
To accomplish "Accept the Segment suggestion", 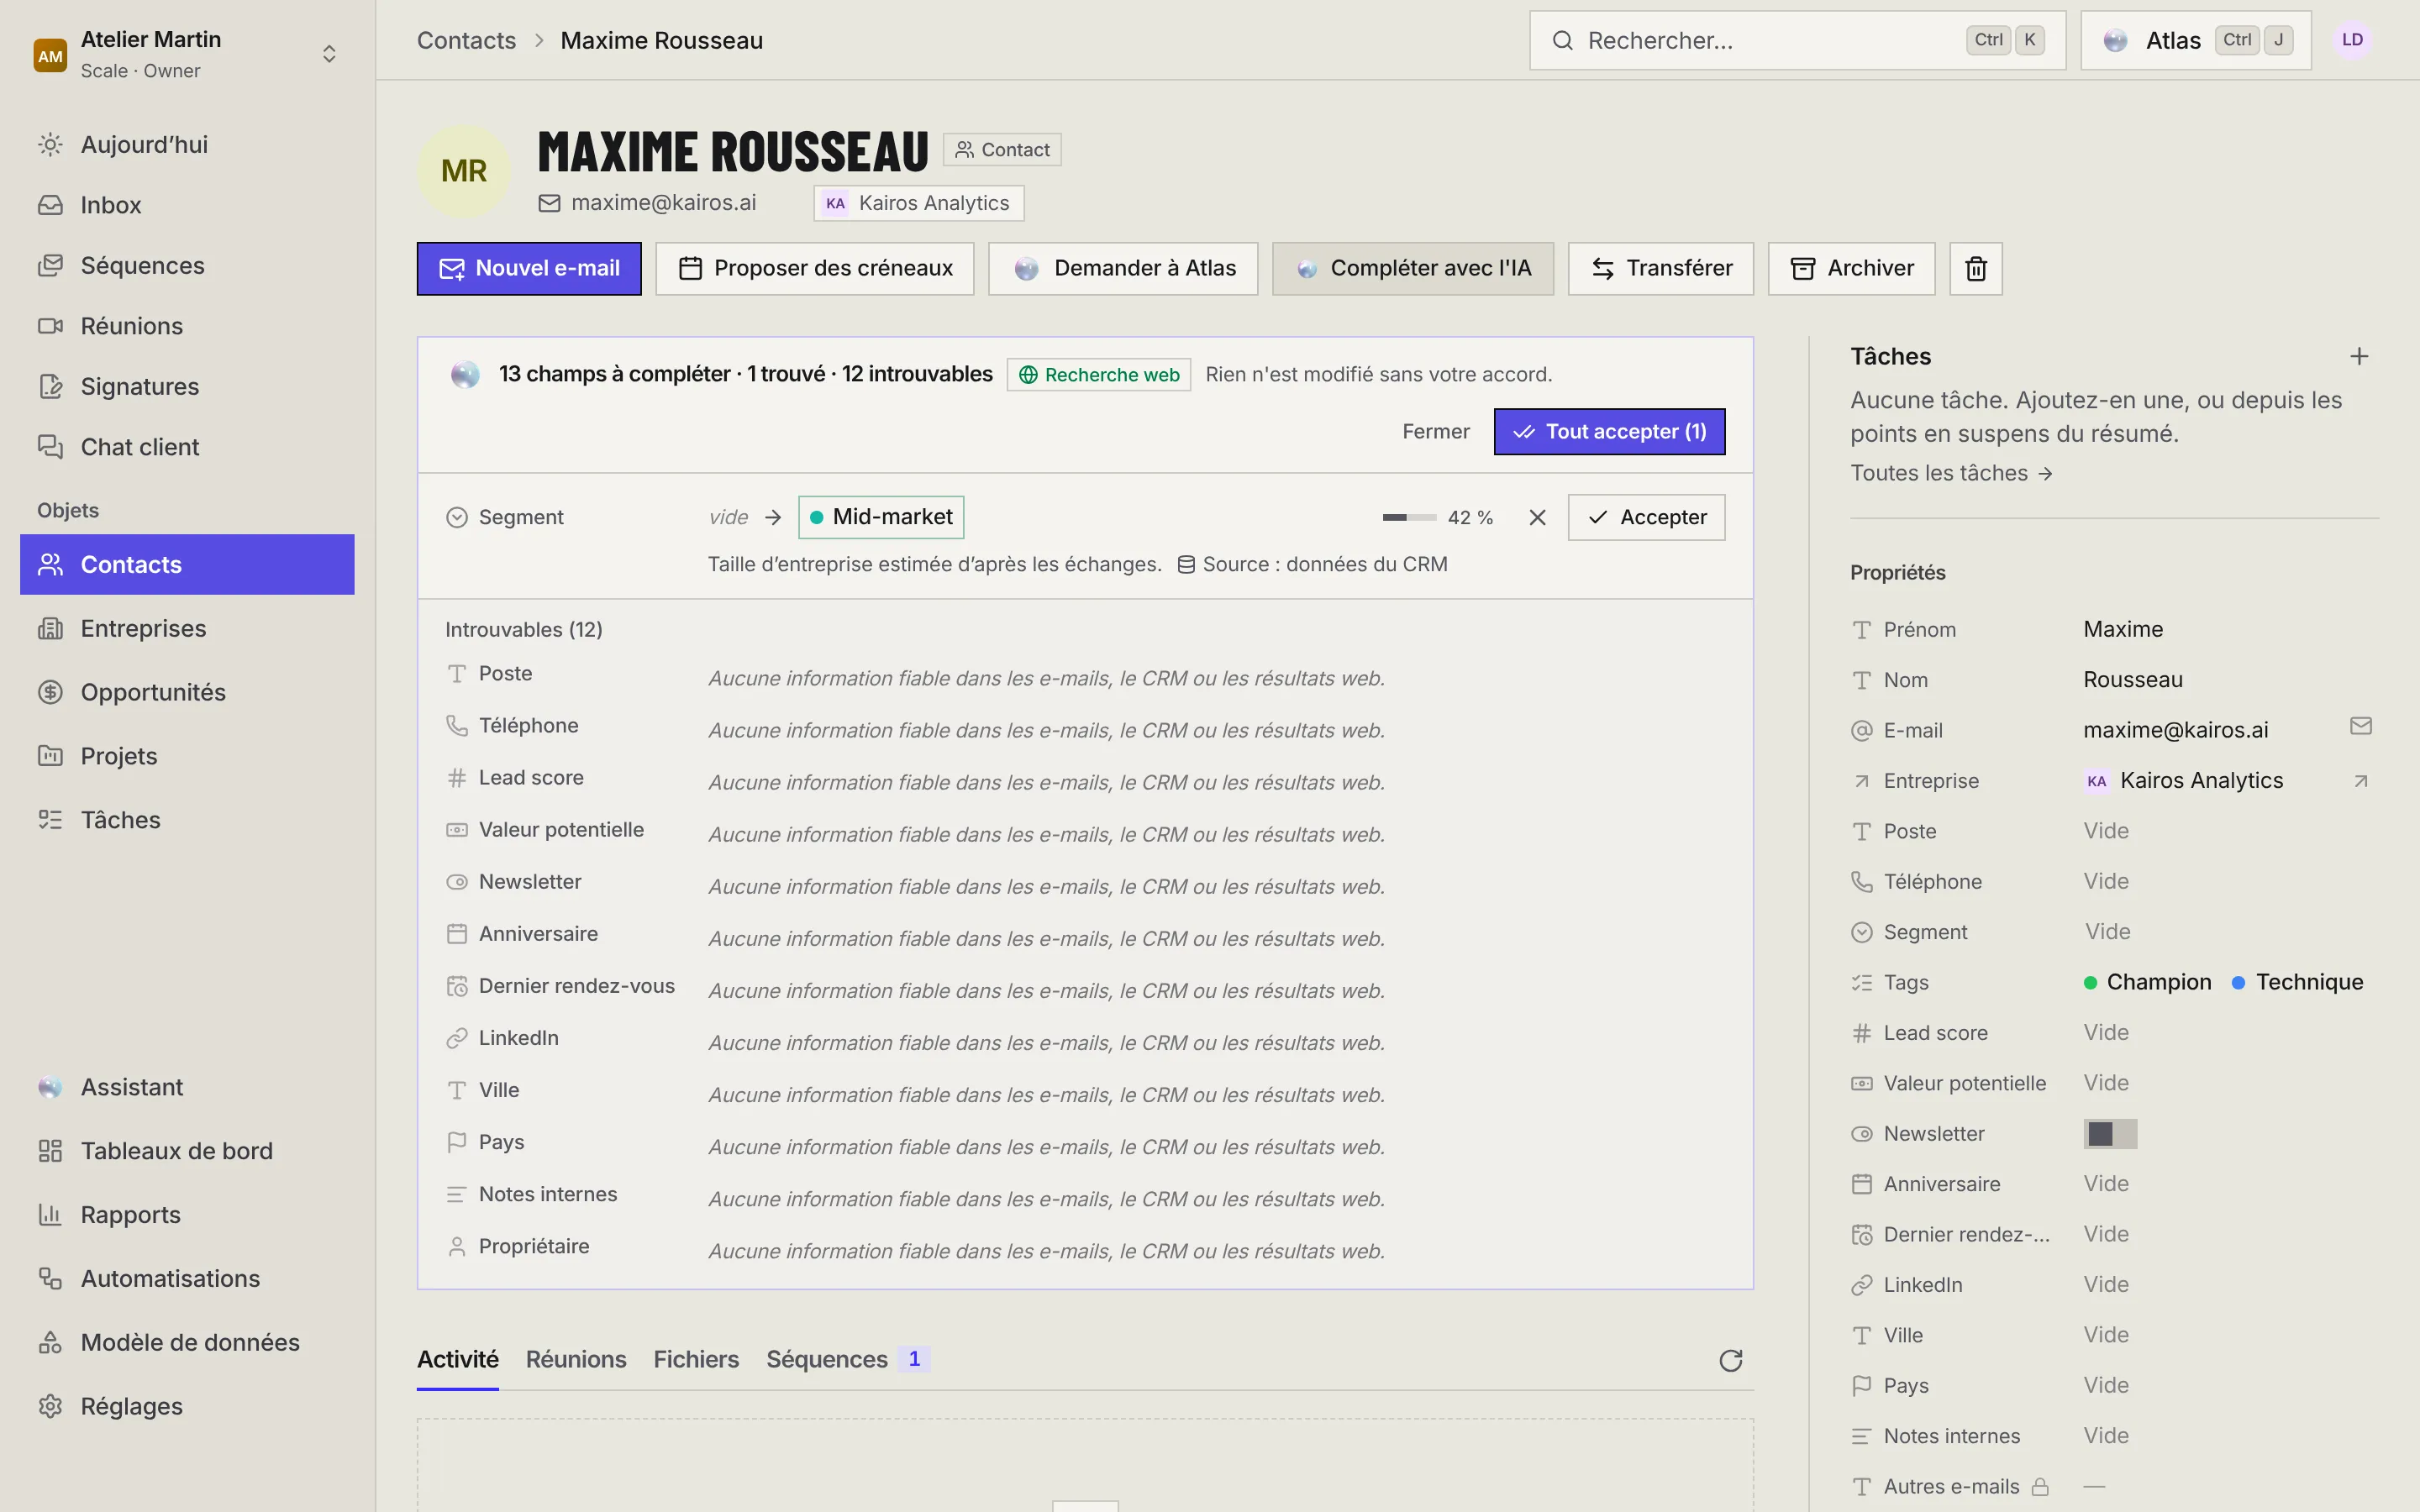I will click(x=1646, y=517).
